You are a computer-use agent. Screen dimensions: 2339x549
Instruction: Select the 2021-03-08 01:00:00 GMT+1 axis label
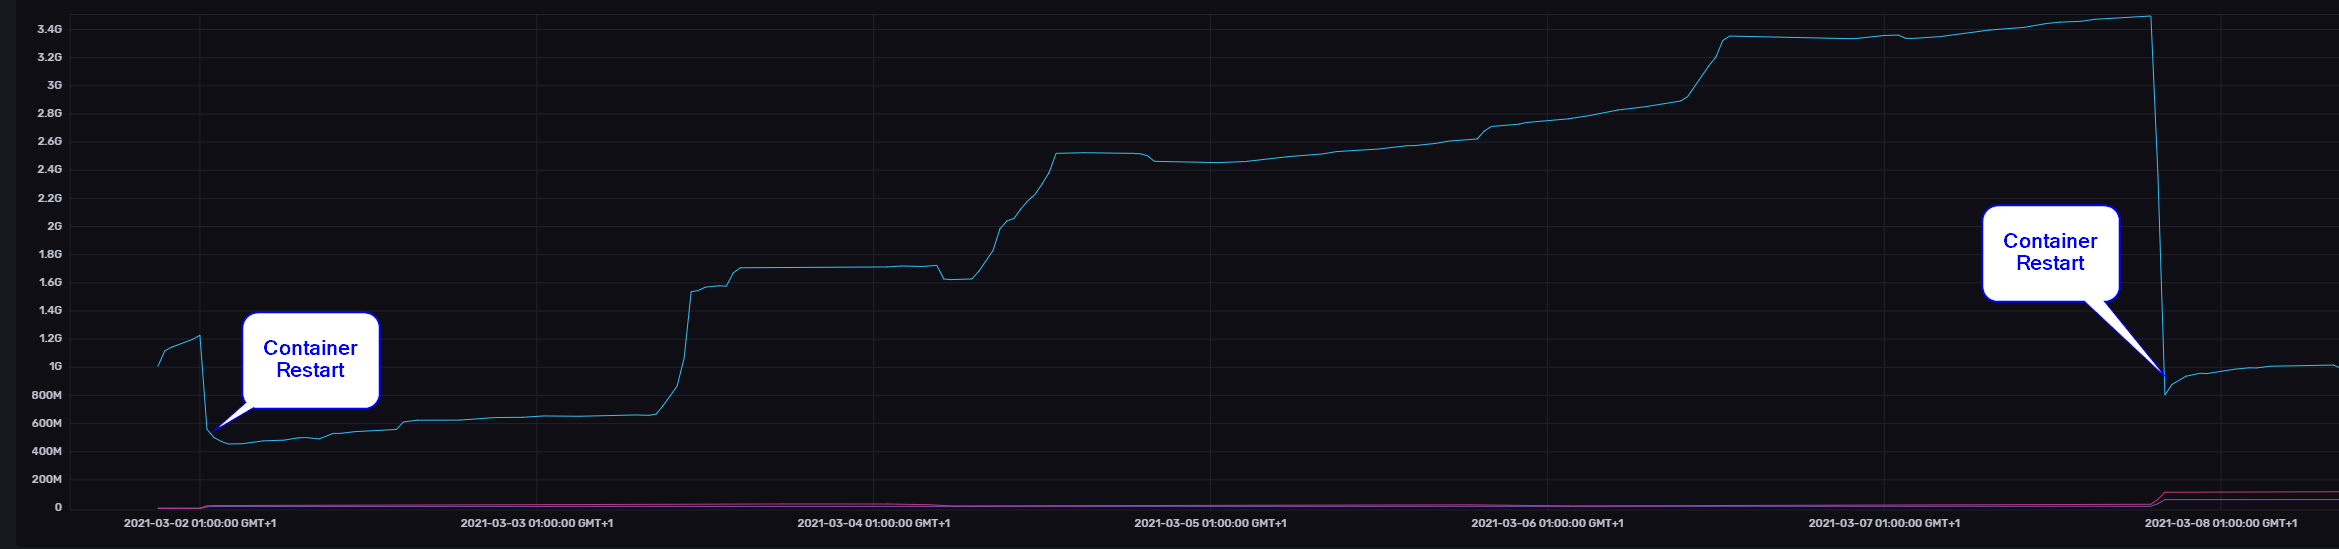[x=2221, y=523]
